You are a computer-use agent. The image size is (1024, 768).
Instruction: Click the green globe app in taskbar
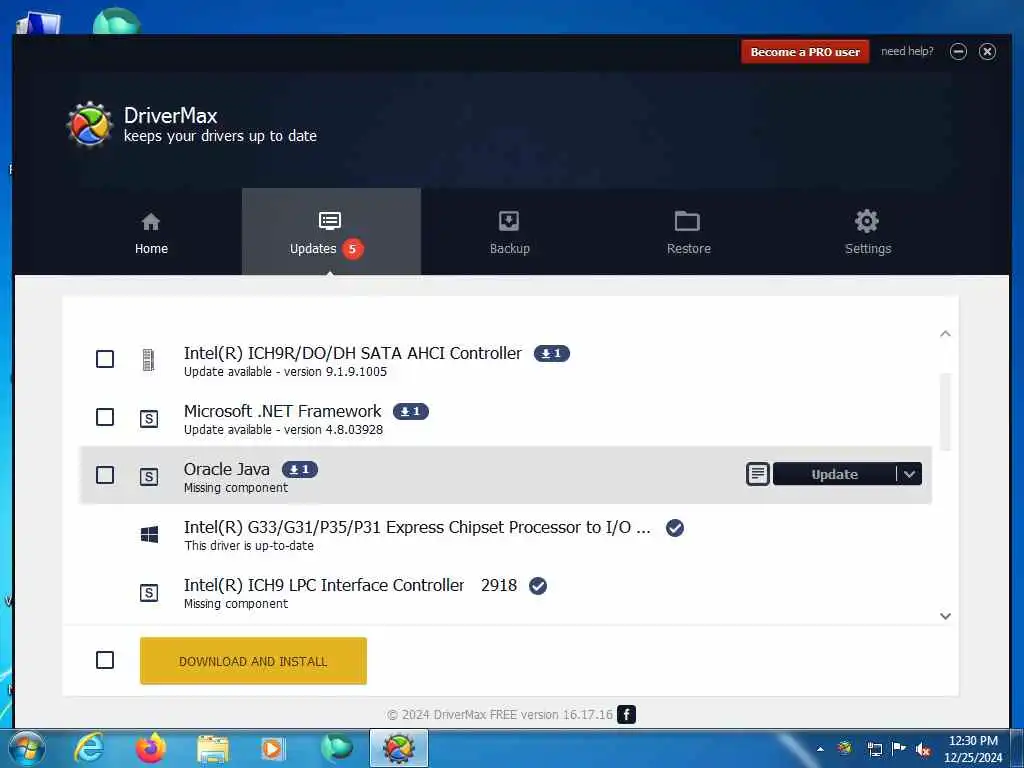[336, 749]
